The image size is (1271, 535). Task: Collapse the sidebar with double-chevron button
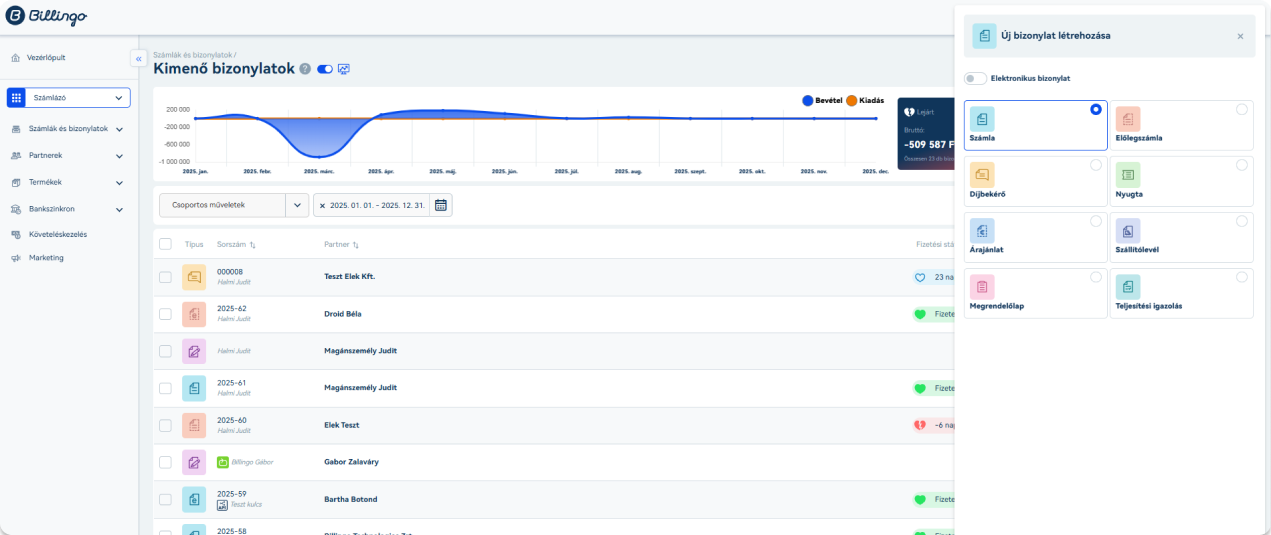coord(139,59)
